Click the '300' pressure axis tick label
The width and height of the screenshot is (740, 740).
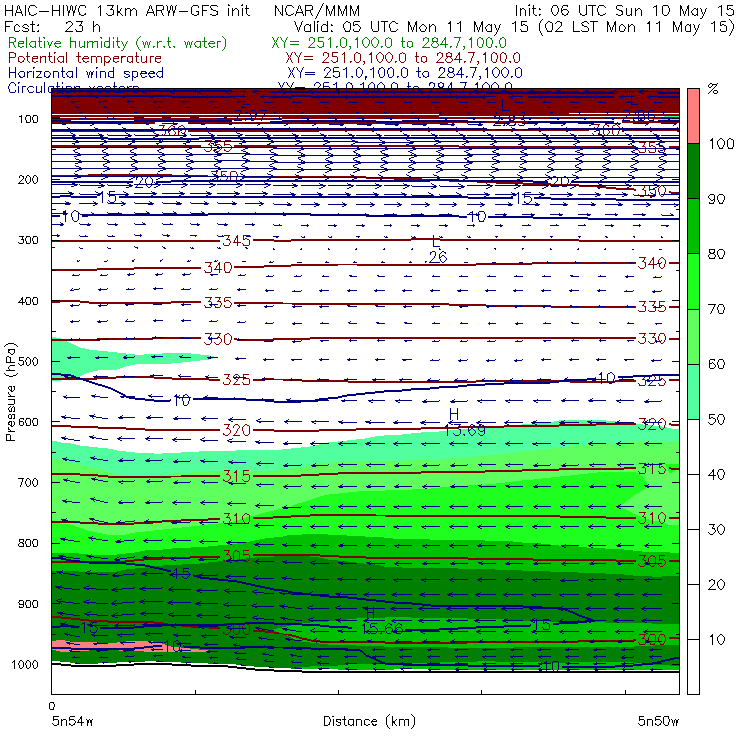point(28,240)
